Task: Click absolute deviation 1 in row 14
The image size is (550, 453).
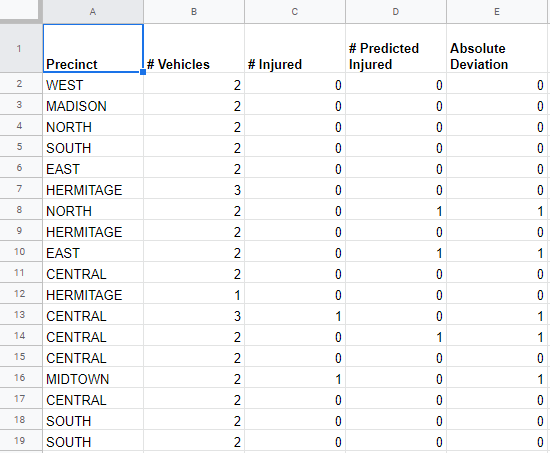Action: point(497,335)
